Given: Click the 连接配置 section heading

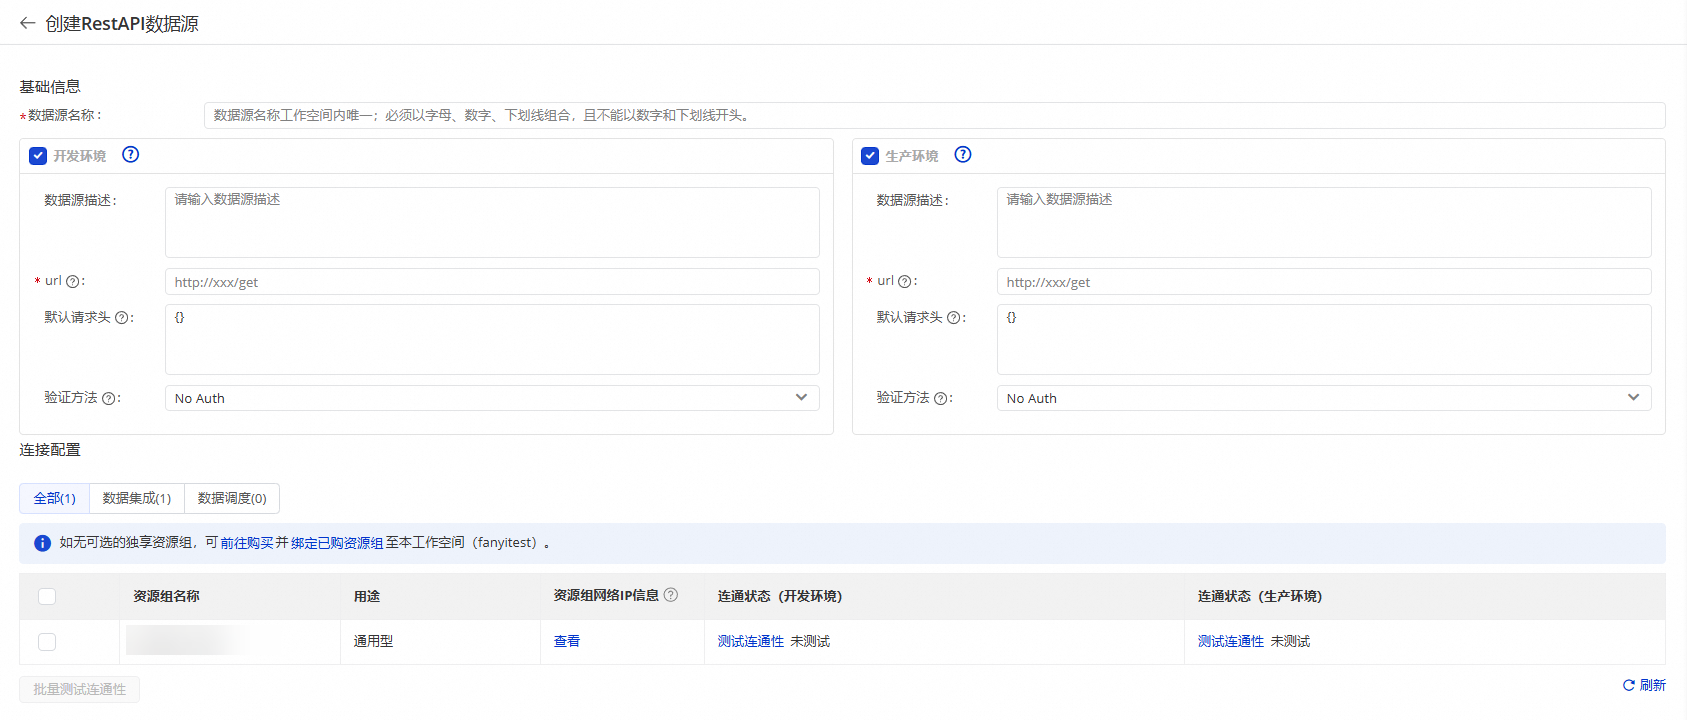Looking at the screenshot, I should (50, 450).
